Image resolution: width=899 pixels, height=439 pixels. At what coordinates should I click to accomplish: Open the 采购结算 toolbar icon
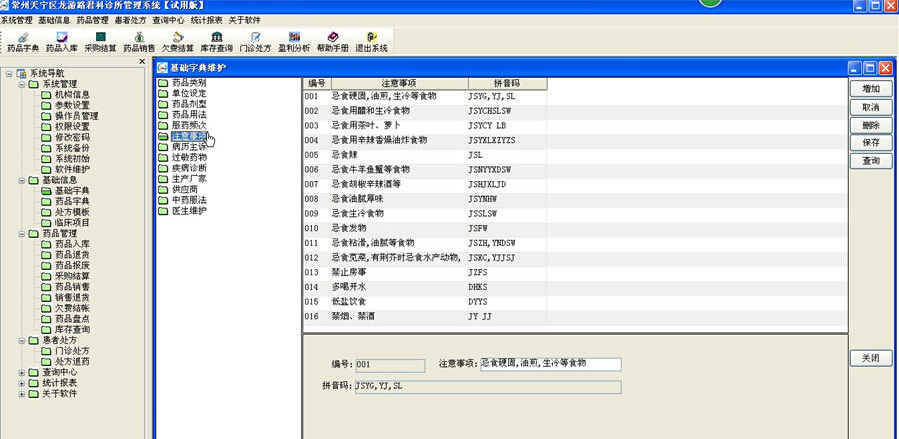100,42
